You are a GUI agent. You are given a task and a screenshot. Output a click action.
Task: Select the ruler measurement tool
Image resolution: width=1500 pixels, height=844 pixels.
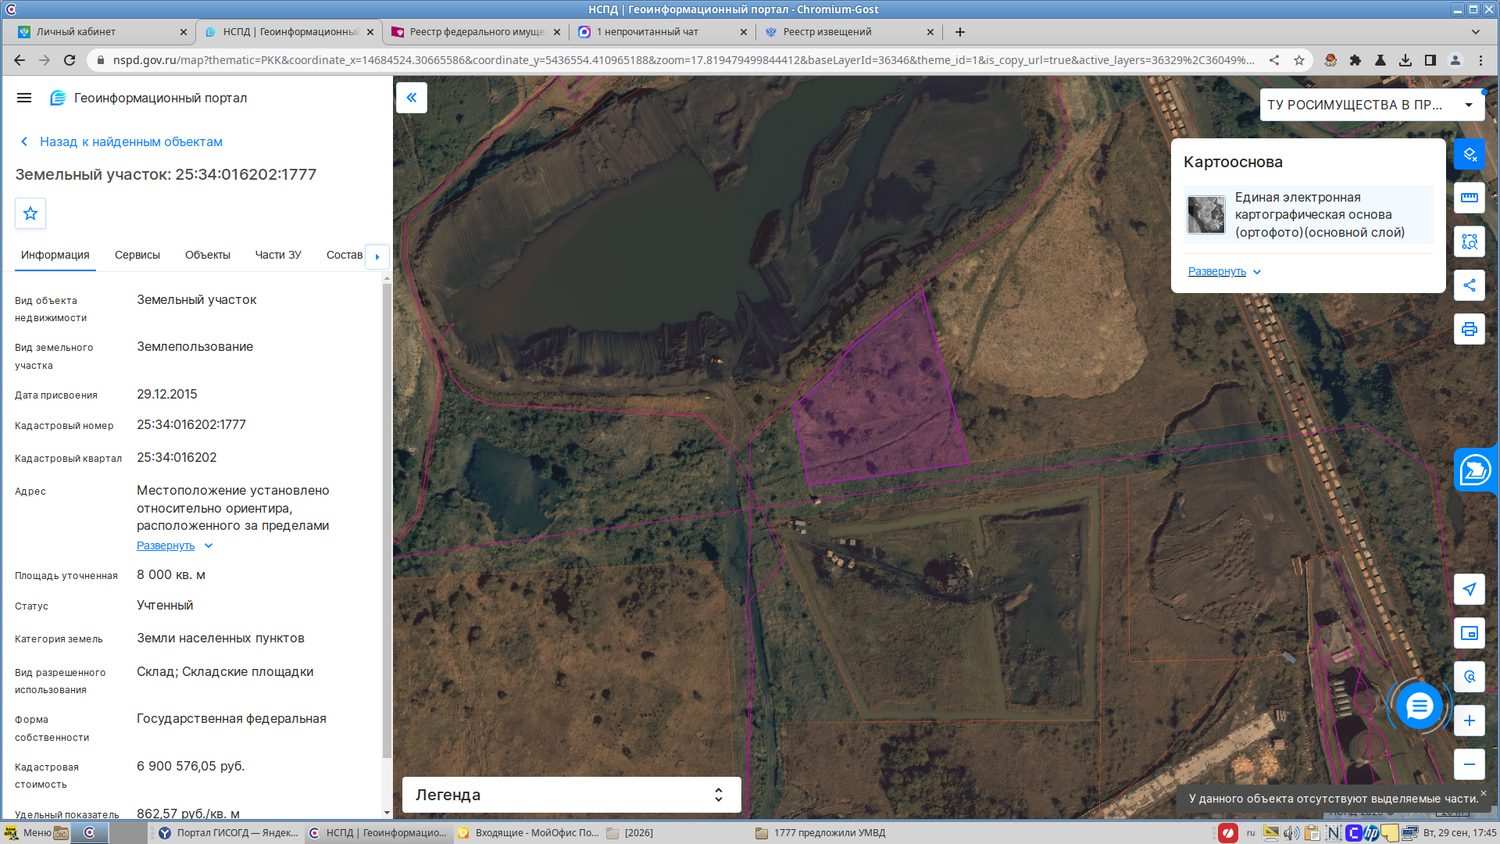click(1469, 197)
